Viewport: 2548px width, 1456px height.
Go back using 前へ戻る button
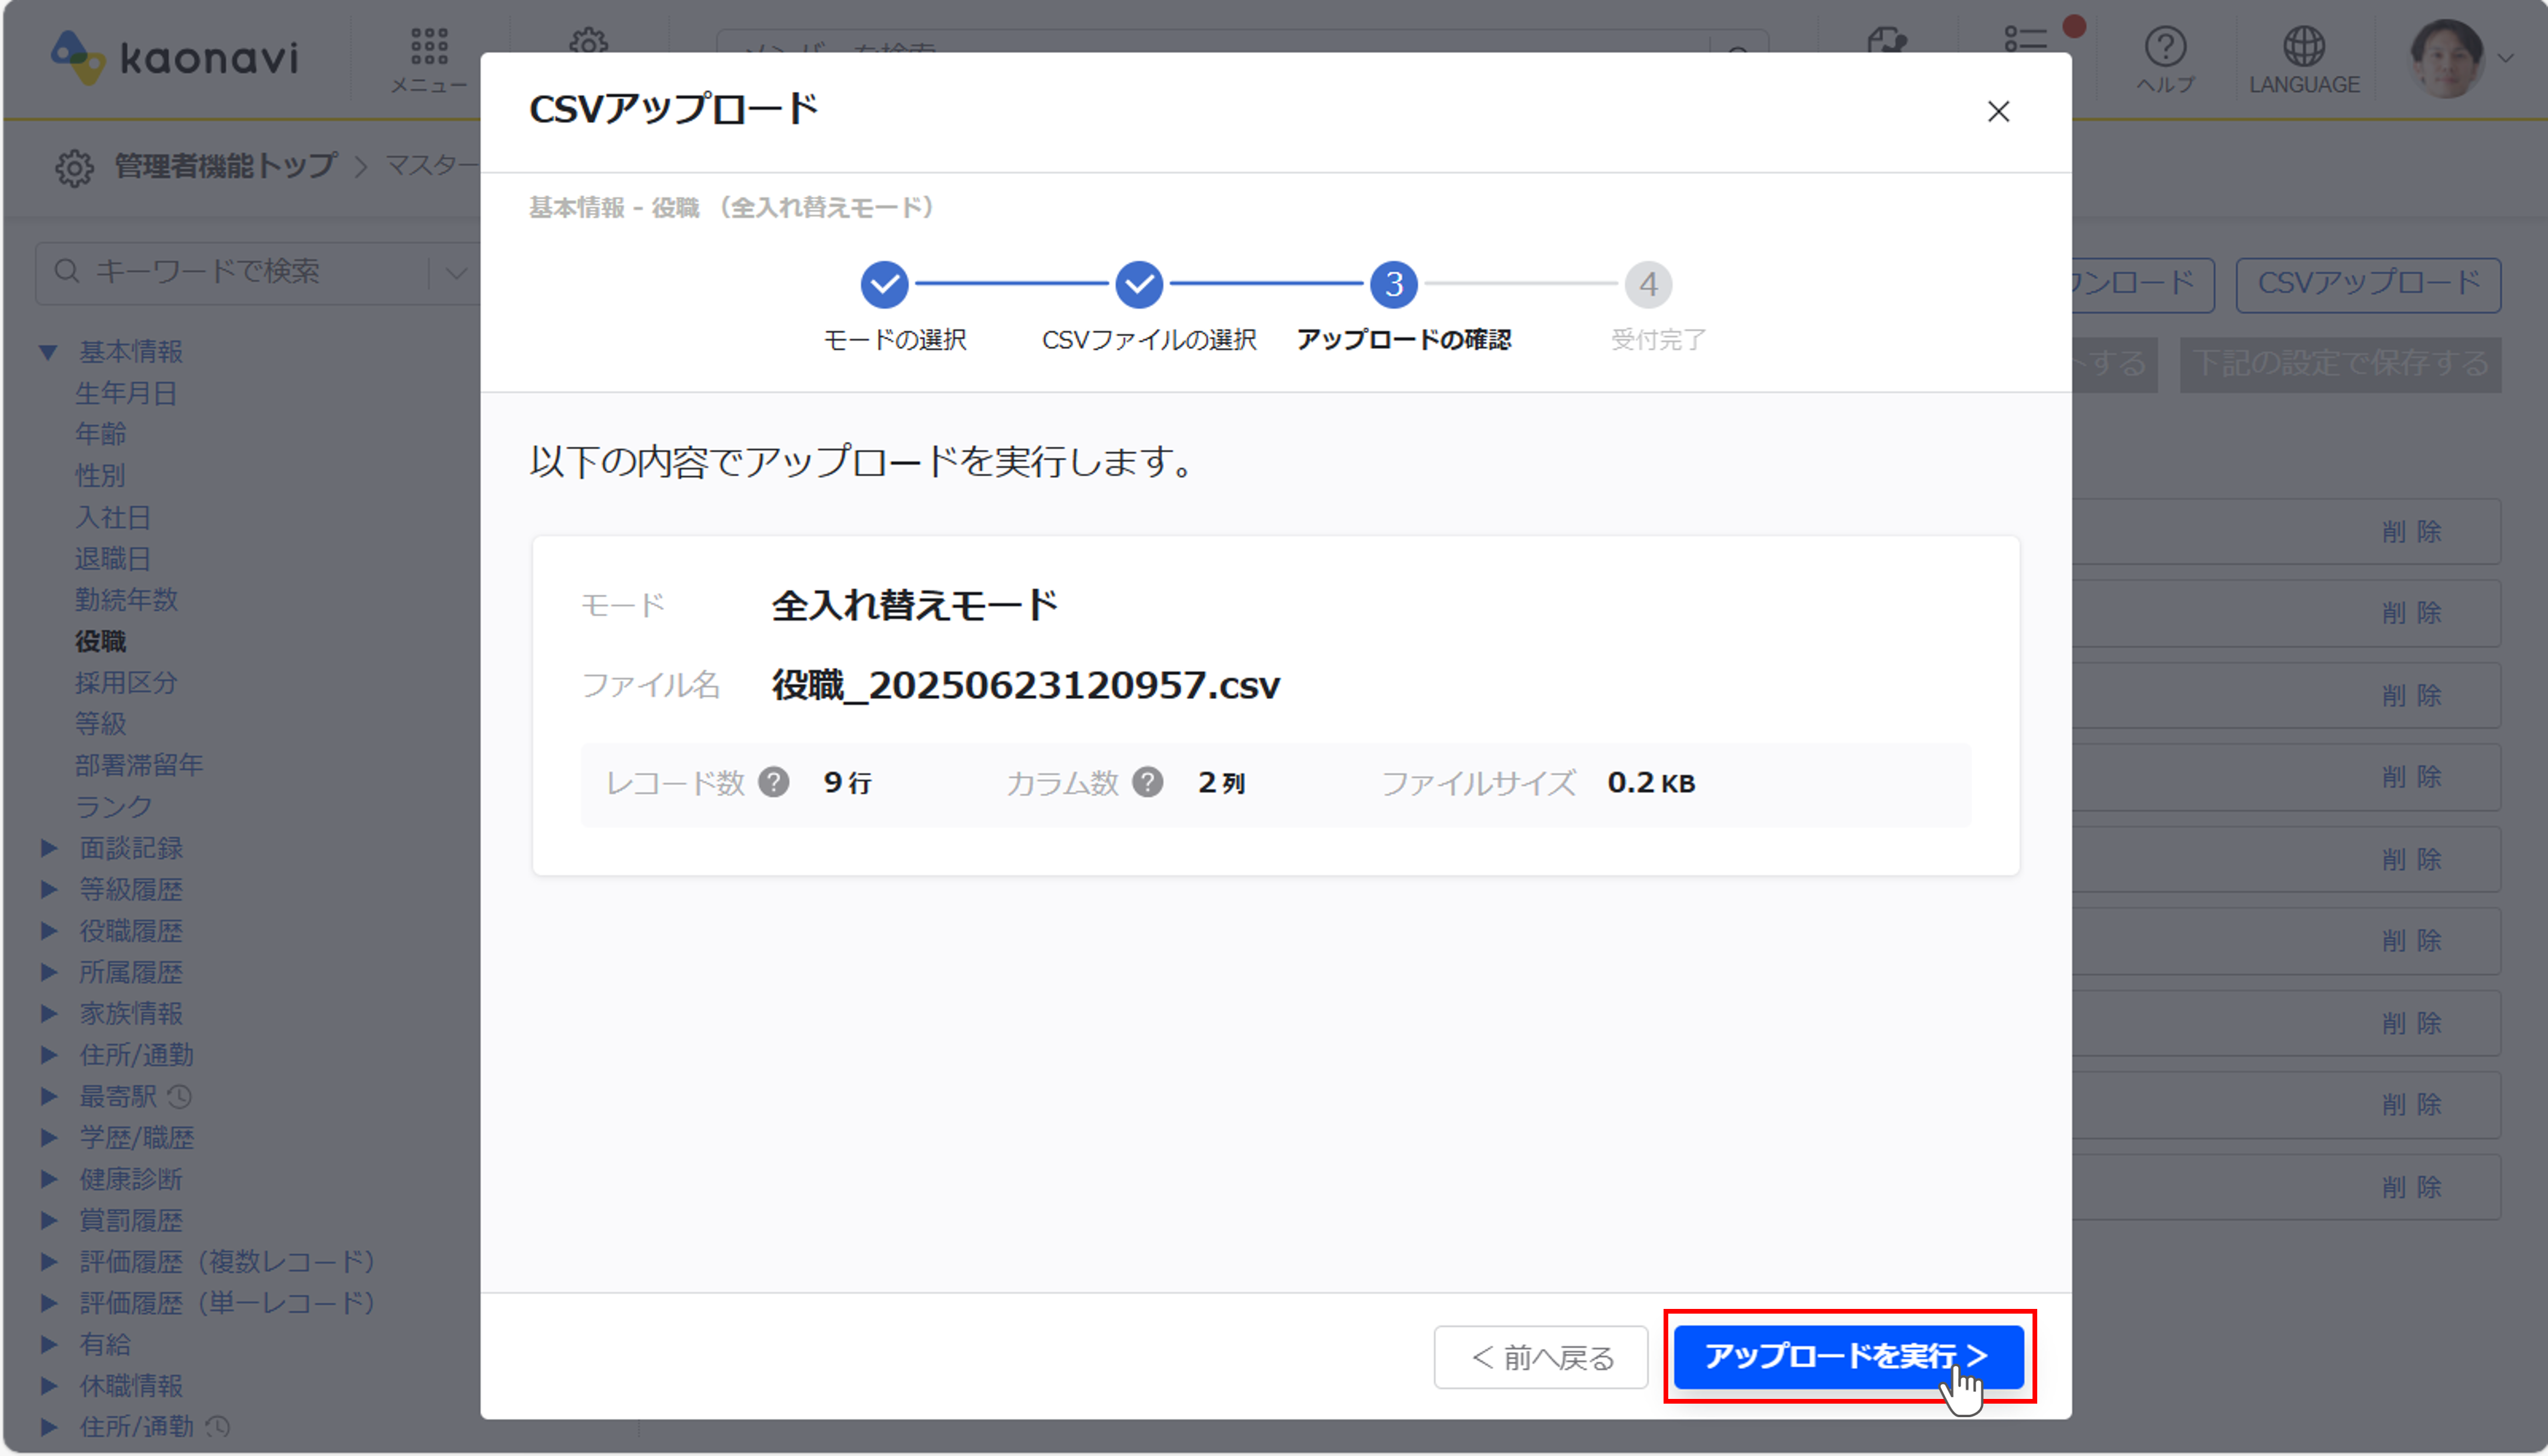[x=1540, y=1357]
